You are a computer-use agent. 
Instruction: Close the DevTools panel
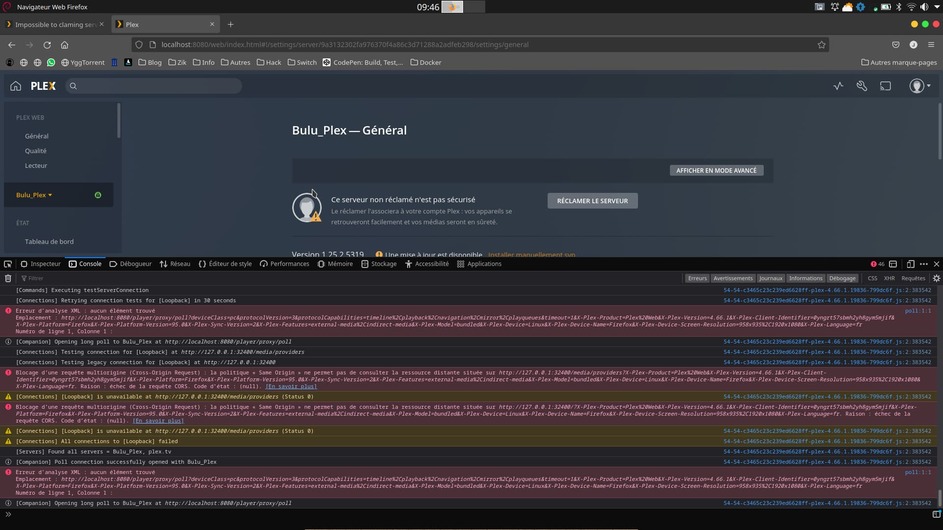[936, 263]
